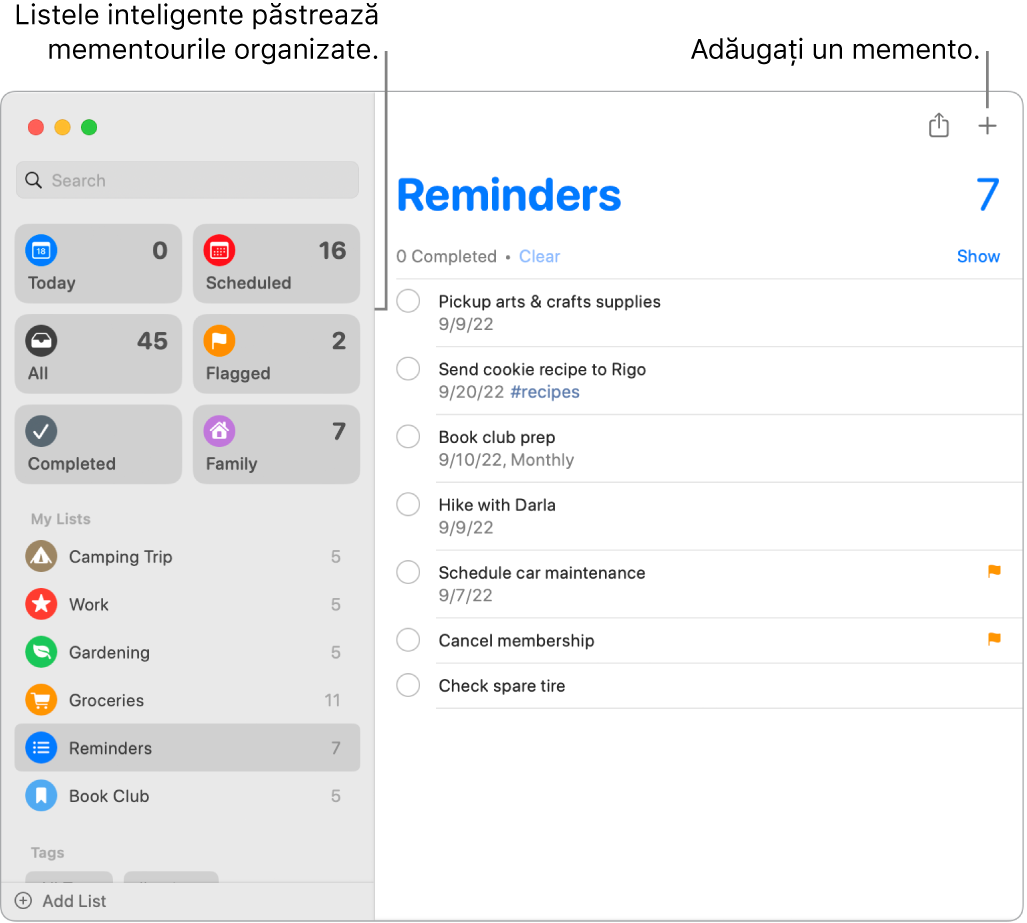
Task: Clear the completed reminders
Action: (539, 256)
